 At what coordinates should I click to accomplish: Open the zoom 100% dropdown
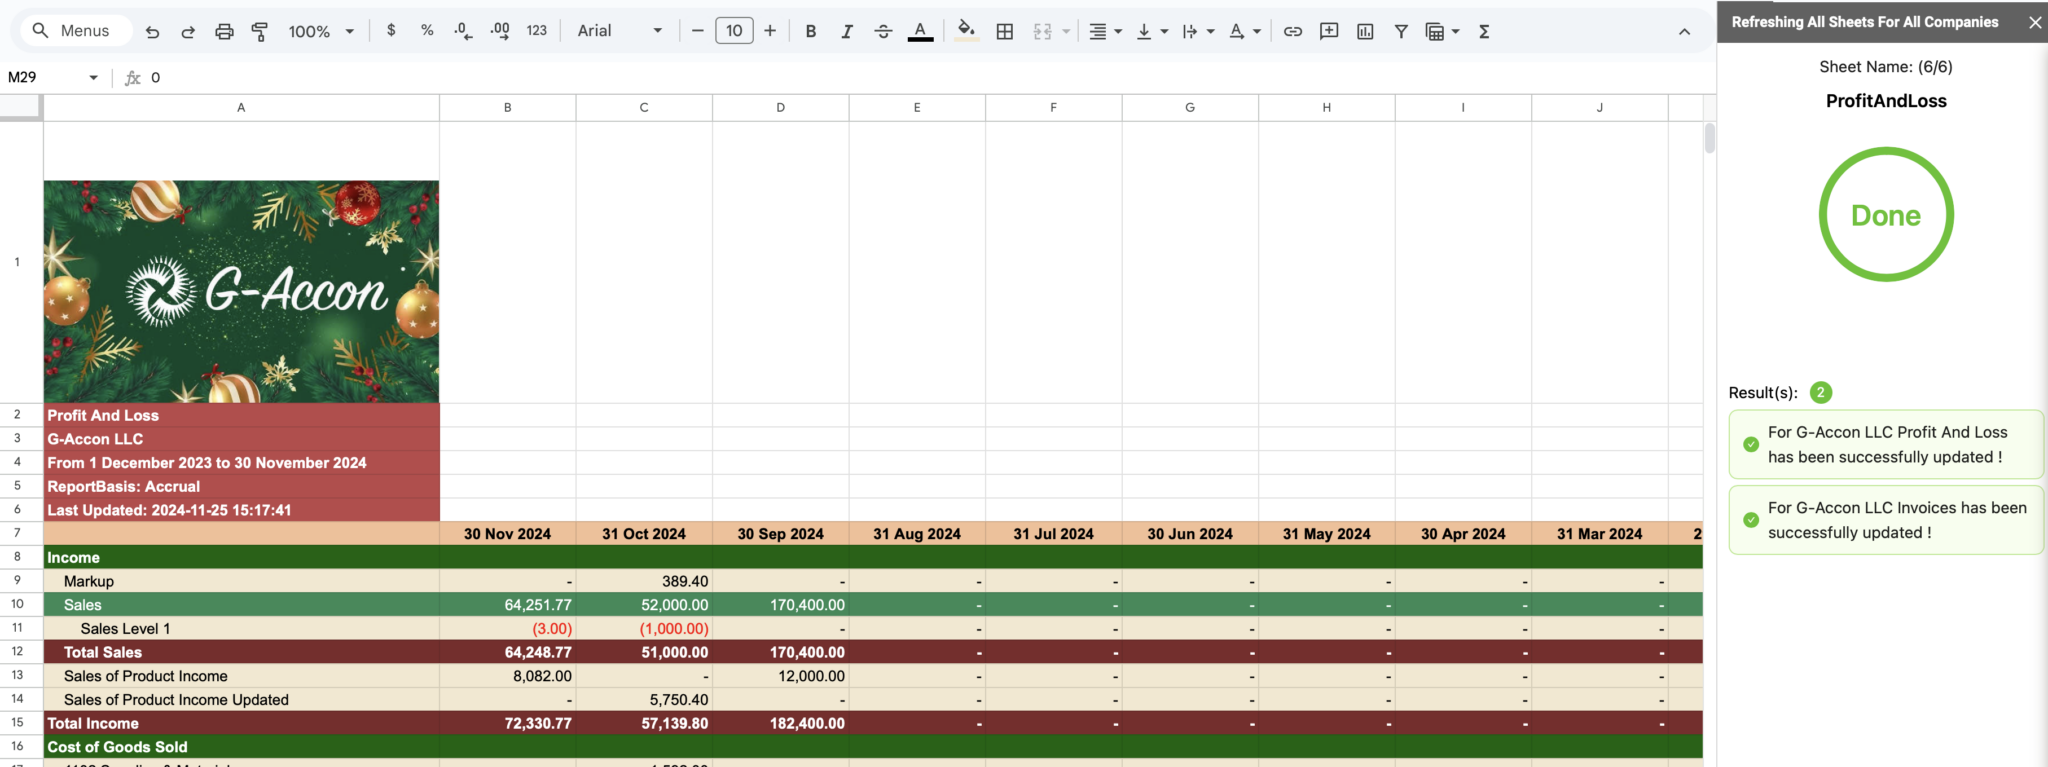coord(321,31)
